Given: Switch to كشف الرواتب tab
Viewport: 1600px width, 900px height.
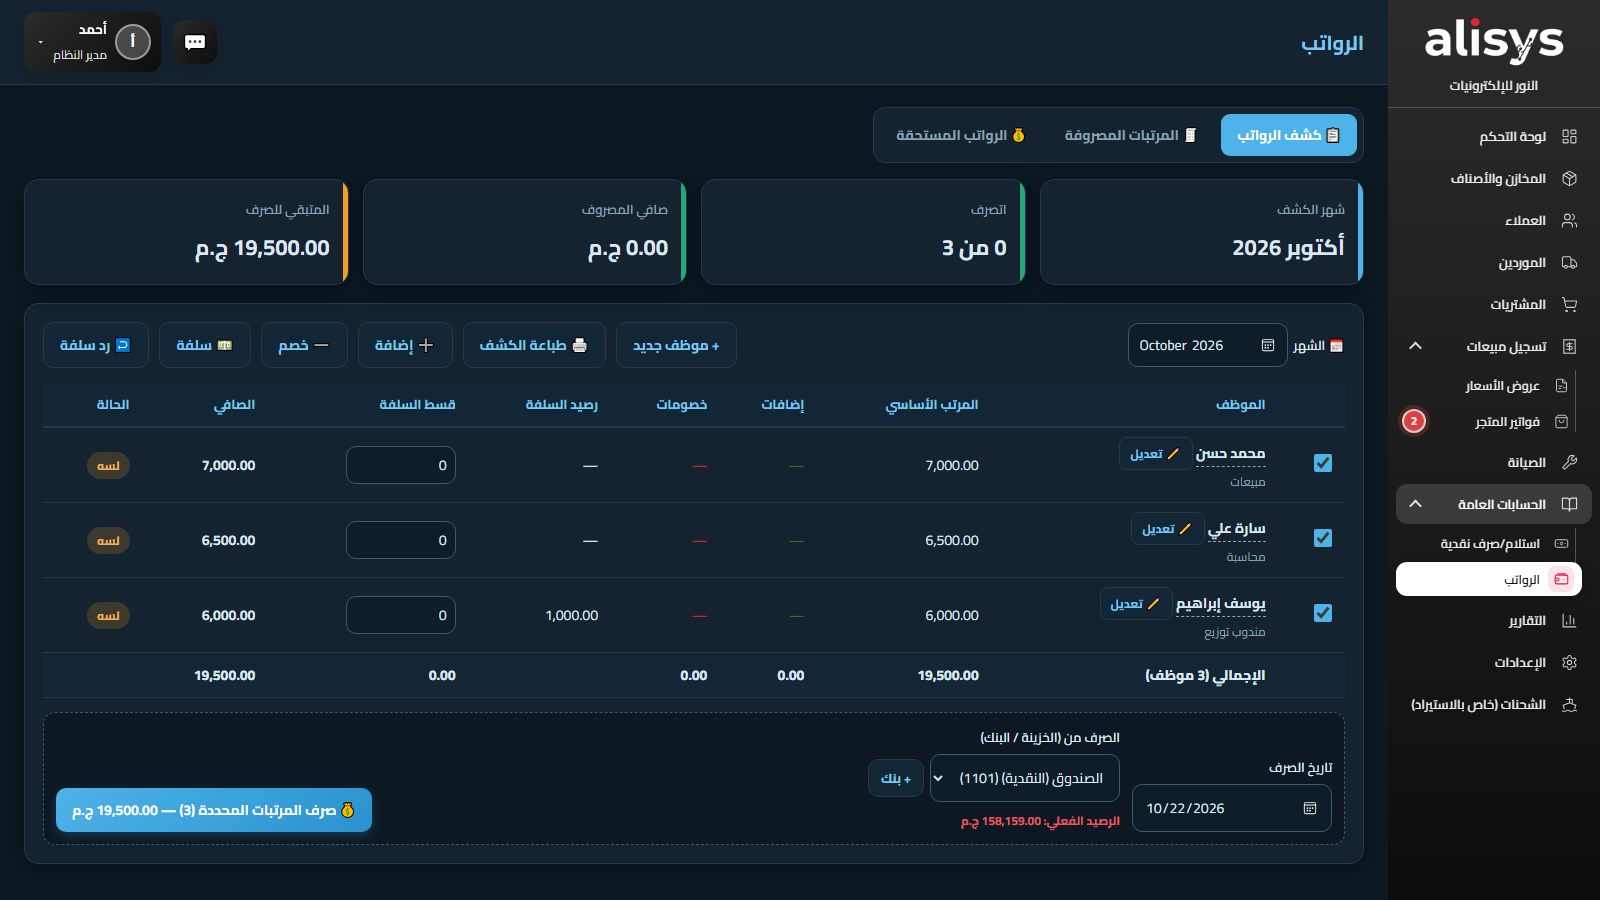Looking at the screenshot, I should pyautogui.click(x=1288, y=135).
